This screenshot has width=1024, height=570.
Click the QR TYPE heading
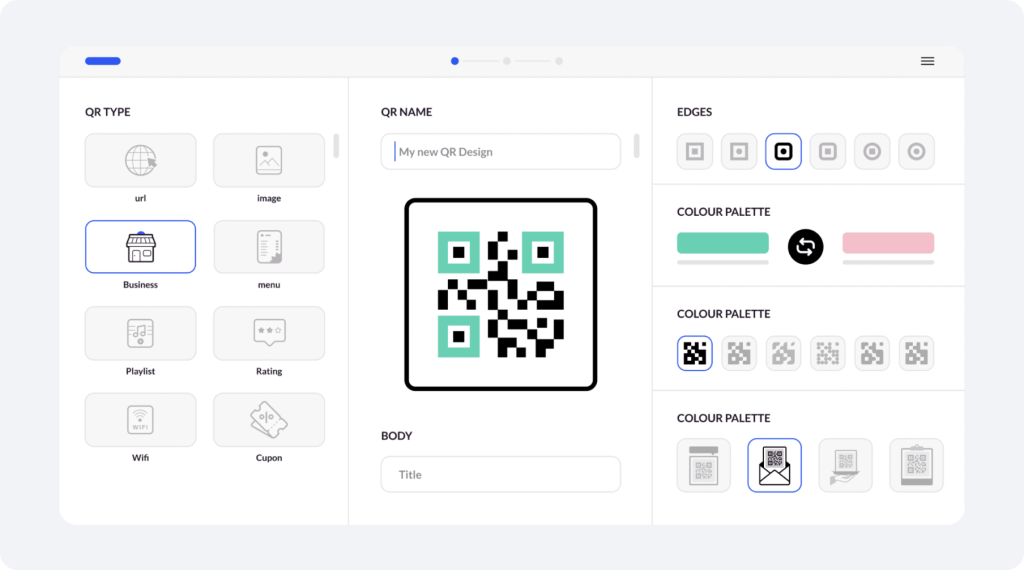[108, 112]
